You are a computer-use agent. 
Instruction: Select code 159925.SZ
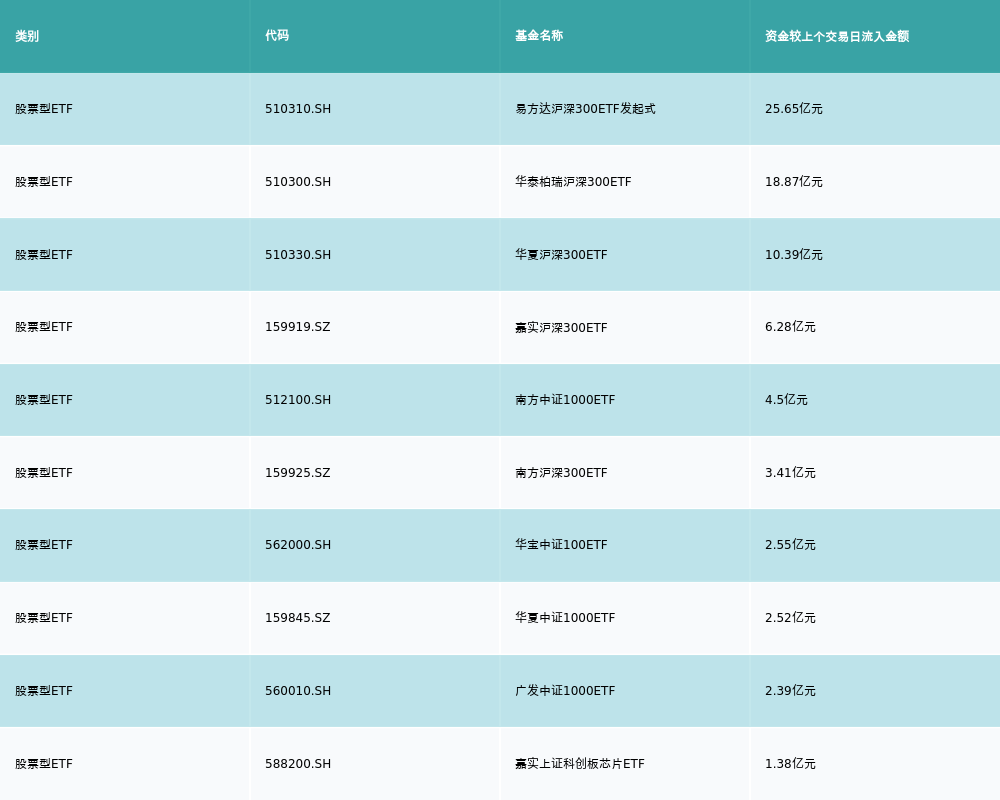click(298, 473)
